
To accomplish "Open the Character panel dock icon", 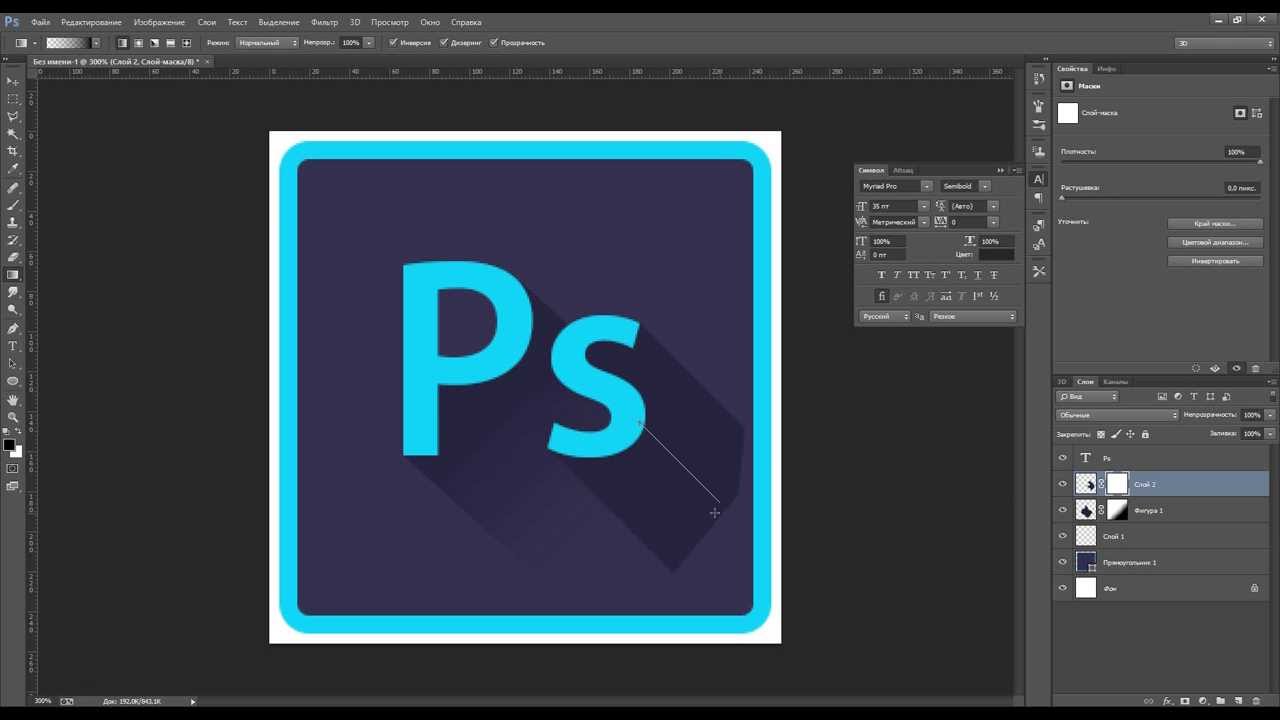I will click(x=1039, y=179).
